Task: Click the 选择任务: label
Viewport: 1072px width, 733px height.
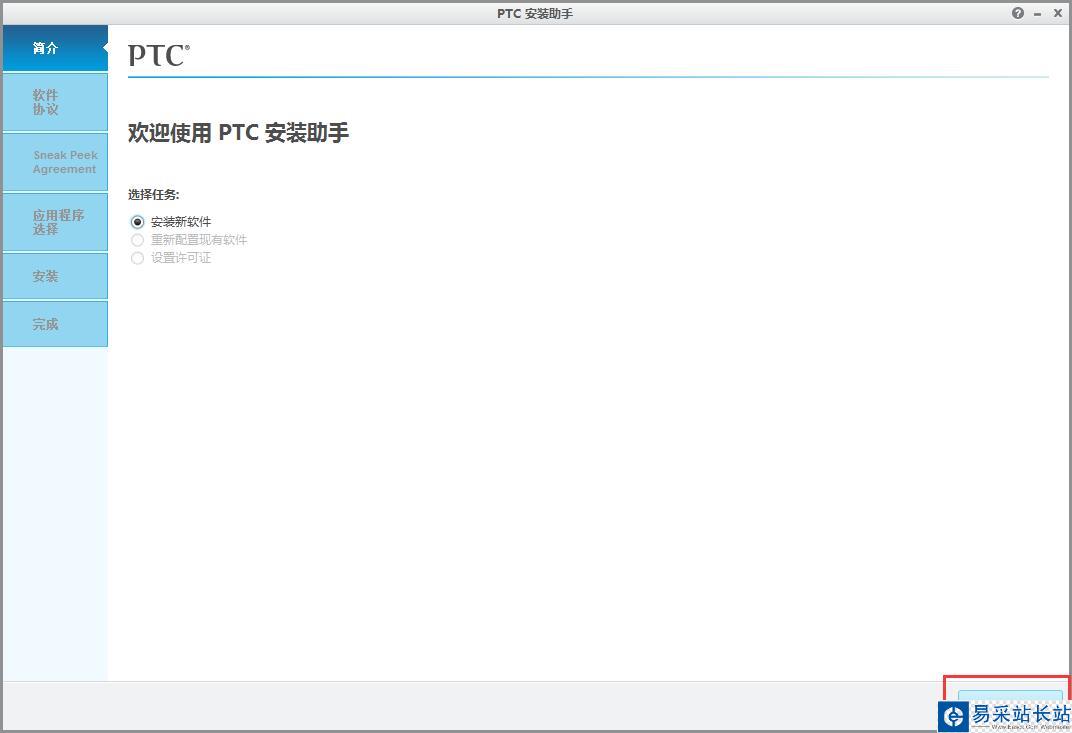Action: (154, 195)
